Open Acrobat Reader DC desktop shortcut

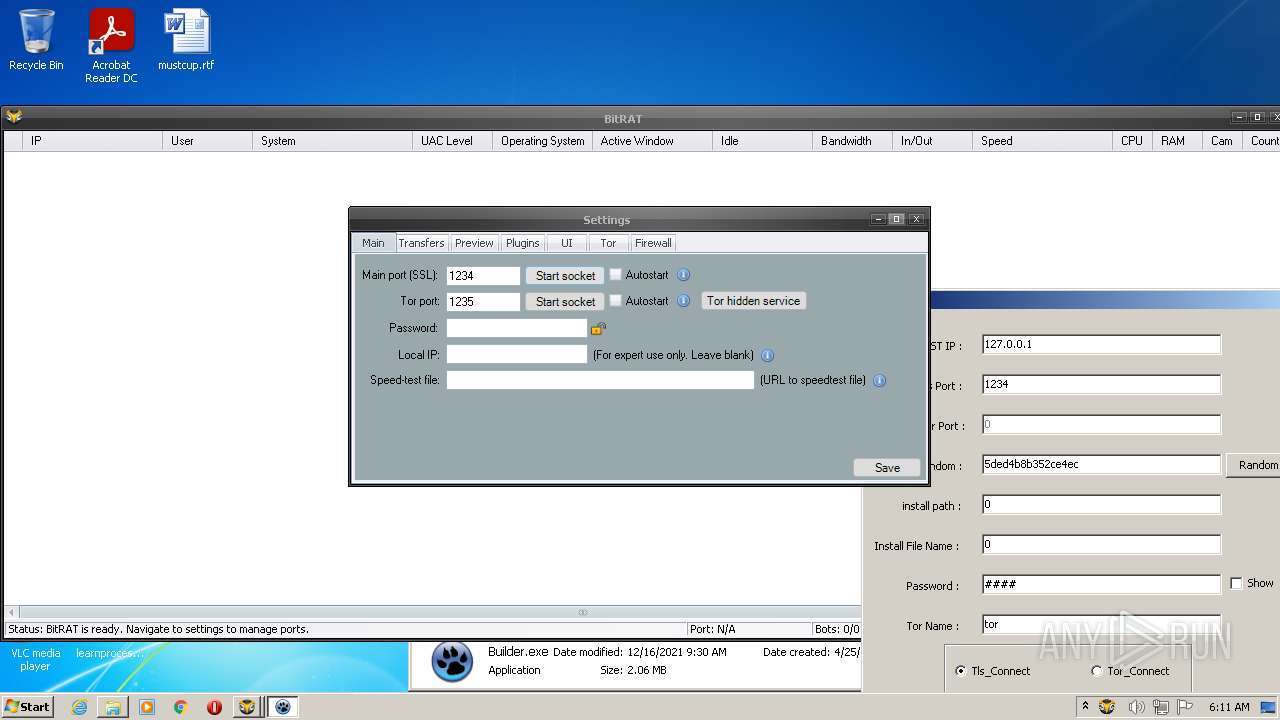111,45
